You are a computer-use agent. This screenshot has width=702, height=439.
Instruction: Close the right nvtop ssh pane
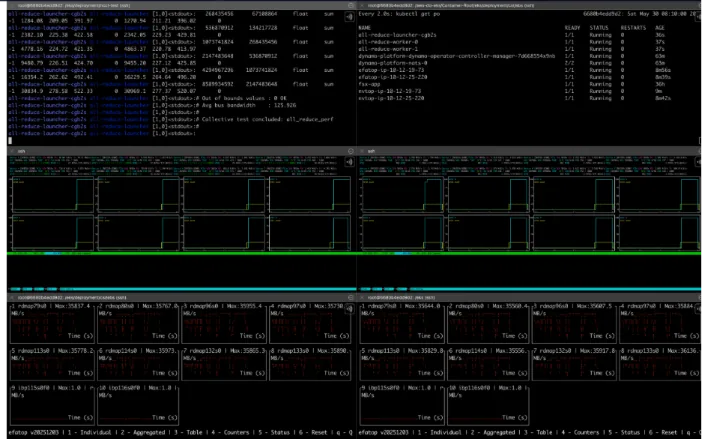[x=362, y=151]
